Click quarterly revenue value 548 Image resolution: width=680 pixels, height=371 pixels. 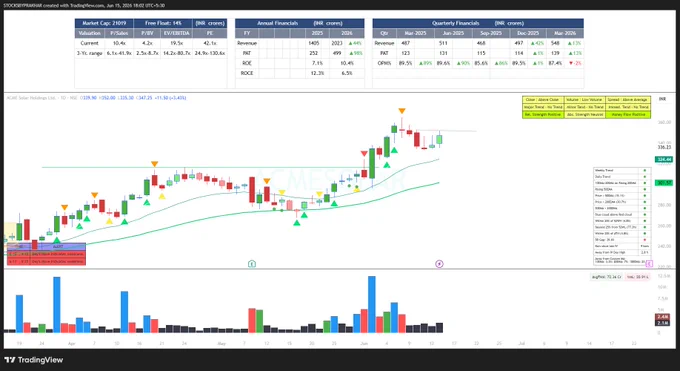[x=555, y=43]
